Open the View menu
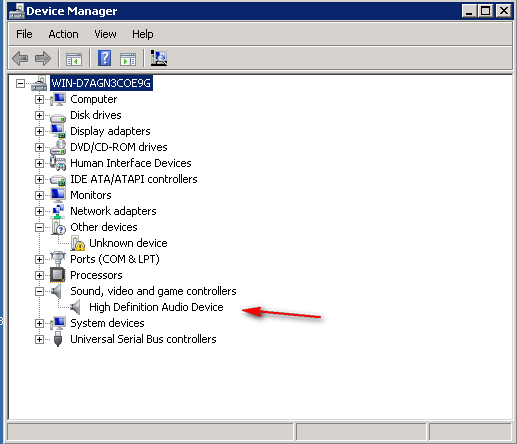This screenshot has height=444, width=517. tap(105, 34)
